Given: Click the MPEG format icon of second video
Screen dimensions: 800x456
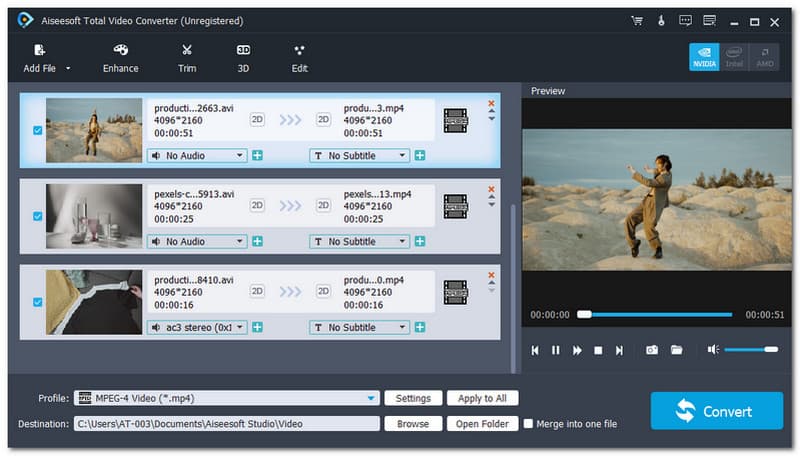Looking at the screenshot, I should pyautogui.click(x=455, y=206).
